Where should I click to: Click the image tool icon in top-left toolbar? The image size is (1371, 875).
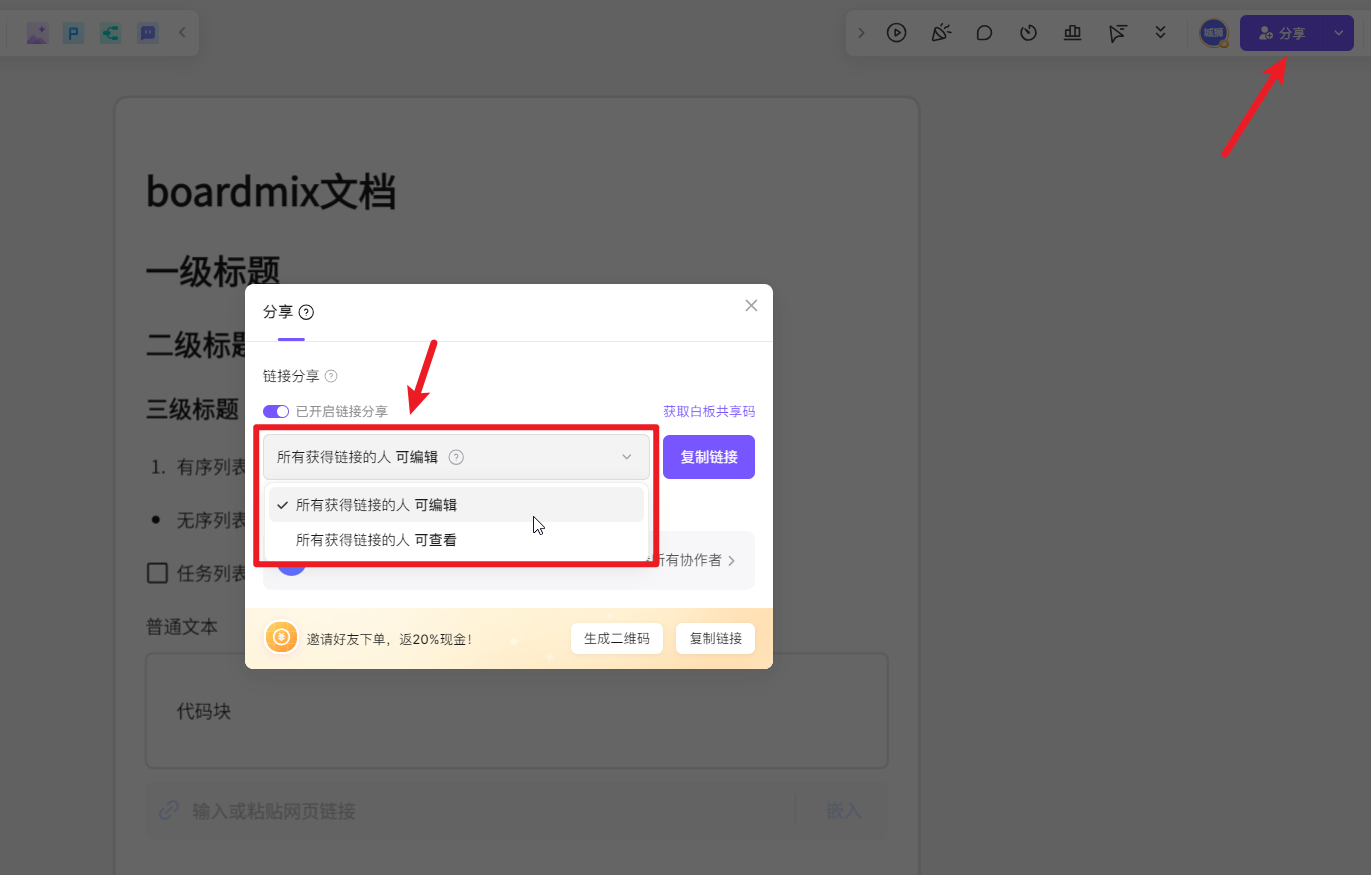pyautogui.click(x=37, y=33)
